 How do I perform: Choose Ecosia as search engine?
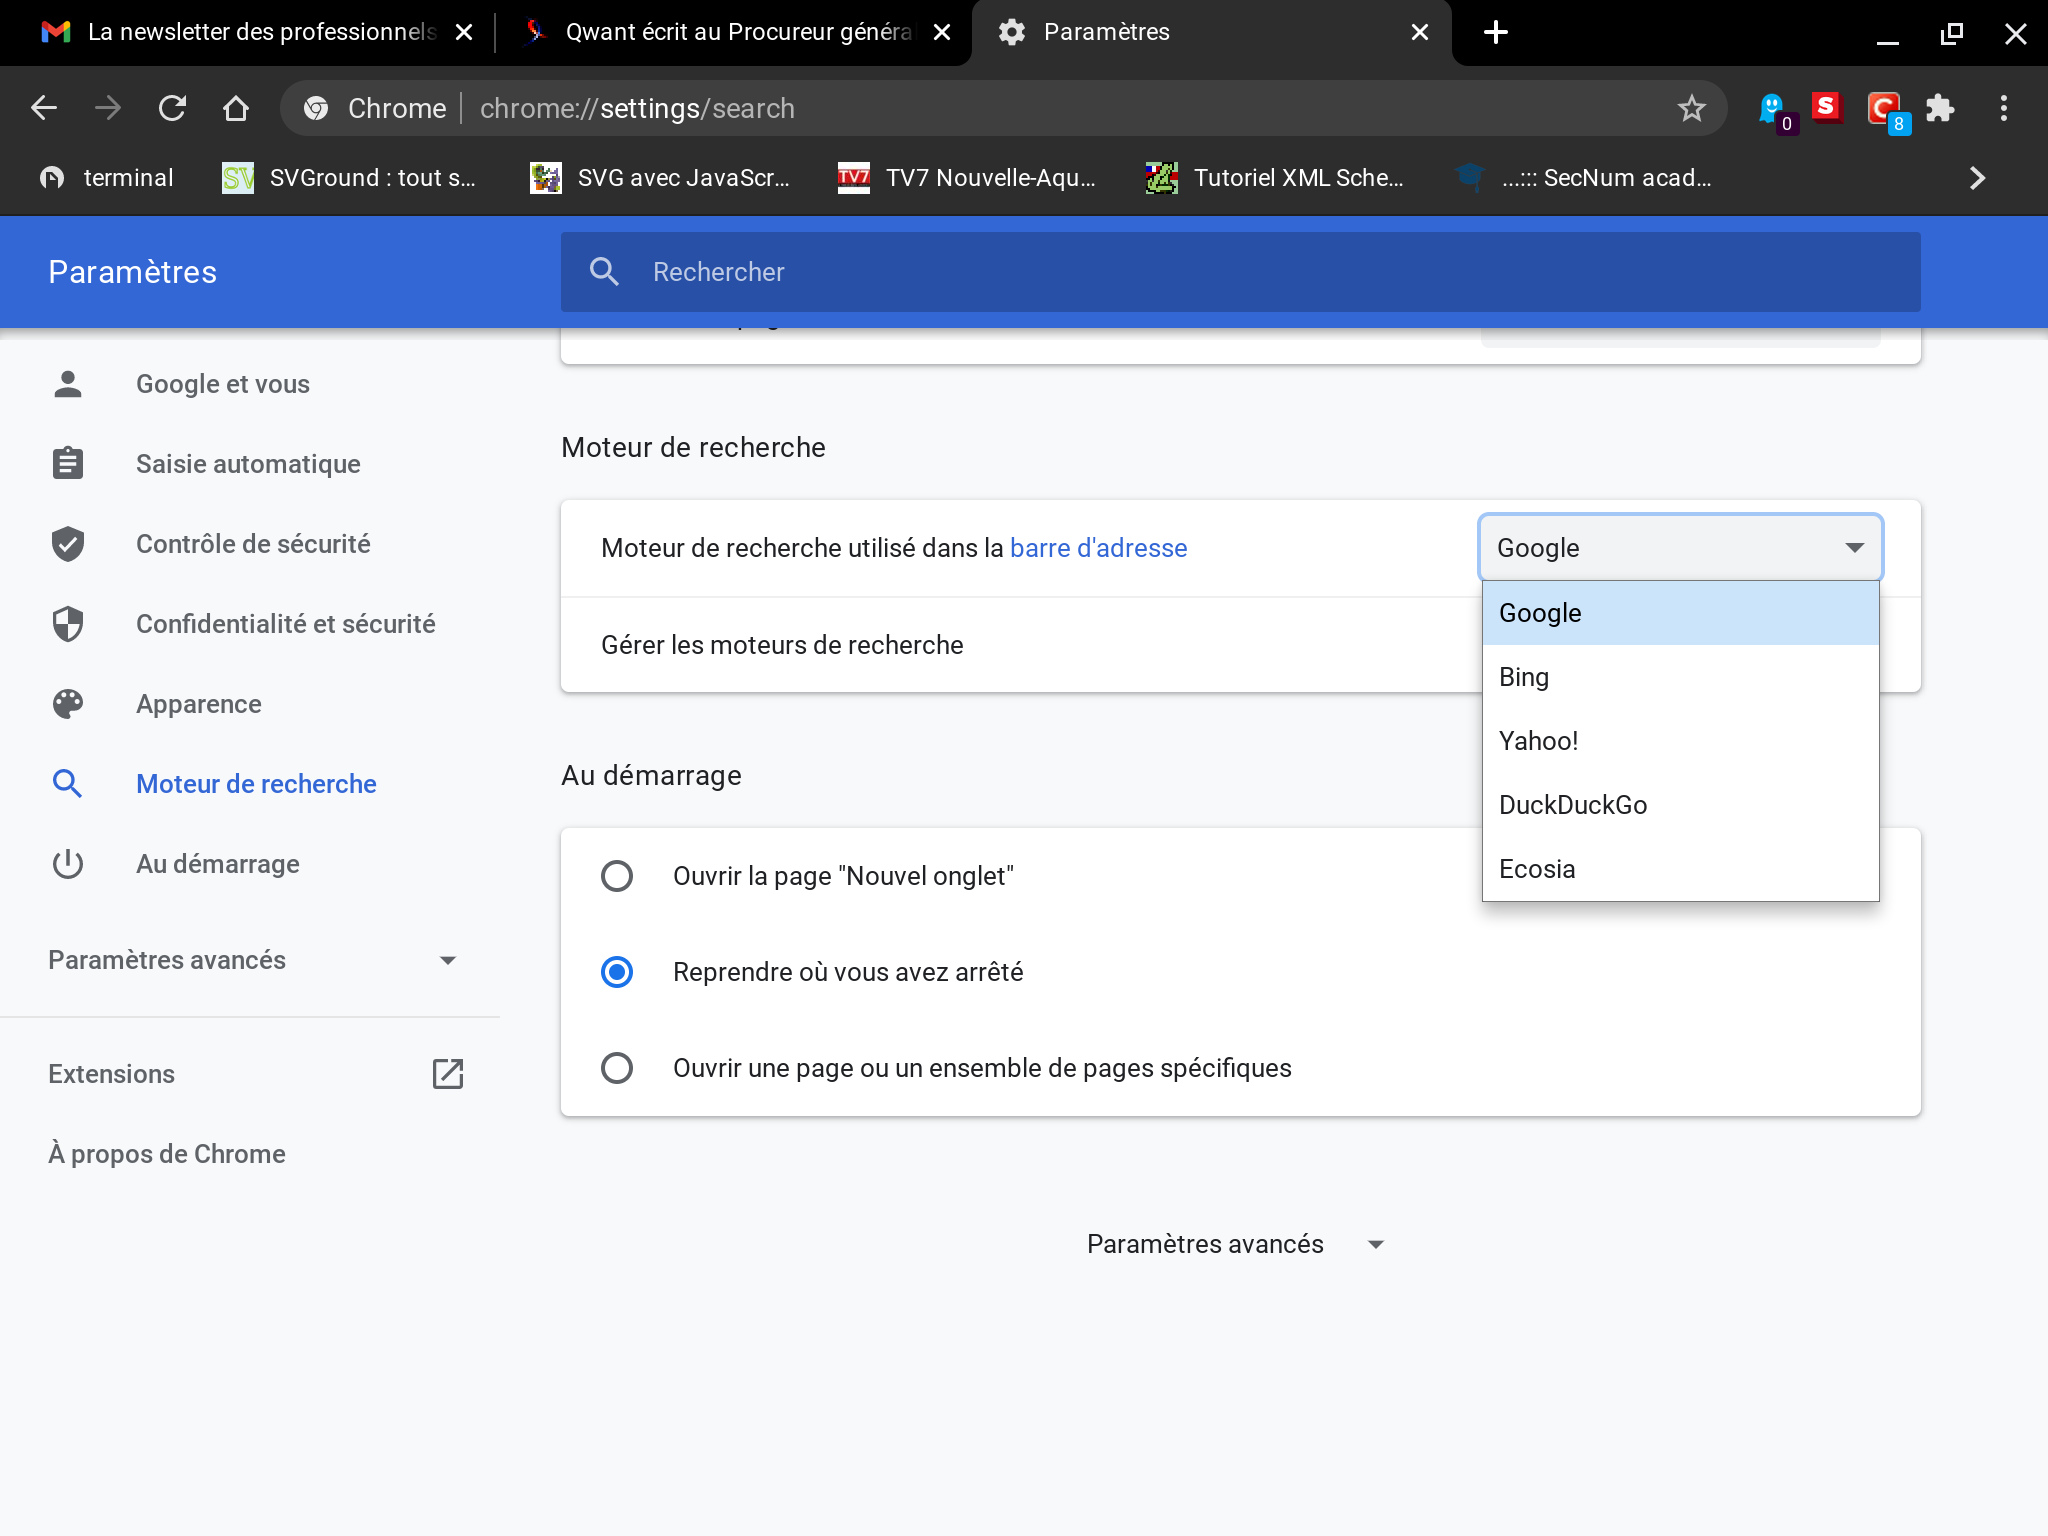click(1681, 869)
